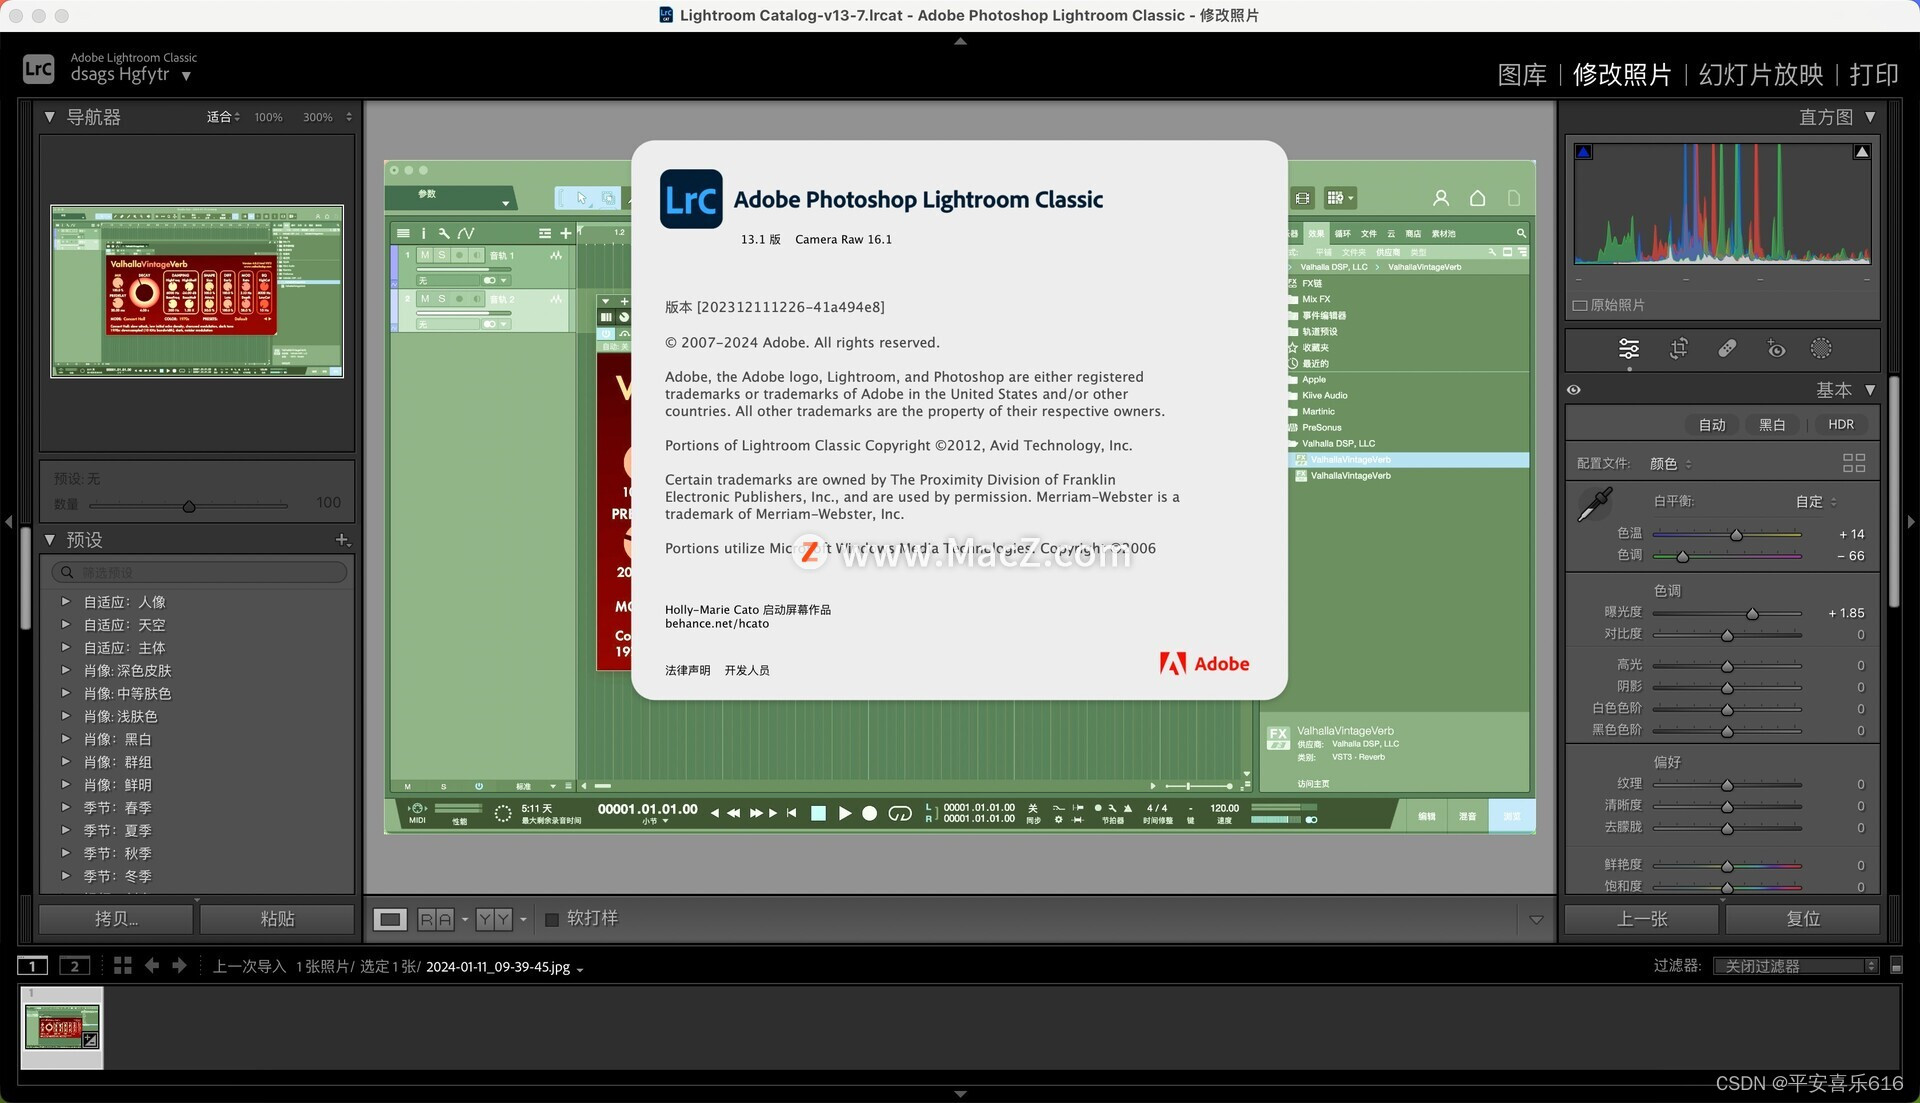Switch to the 幻灯片放映 module
Viewport: 1920px width, 1103px height.
[x=1760, y=75]
